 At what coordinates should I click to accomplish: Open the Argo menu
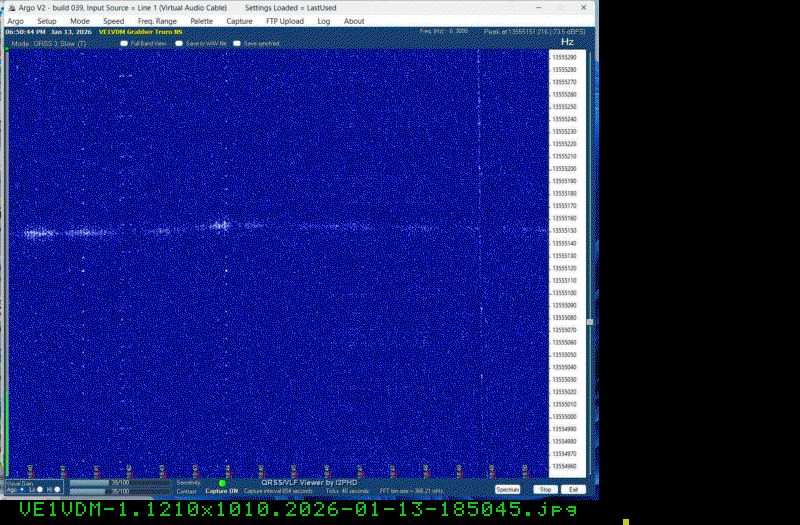tap(16, 21)
